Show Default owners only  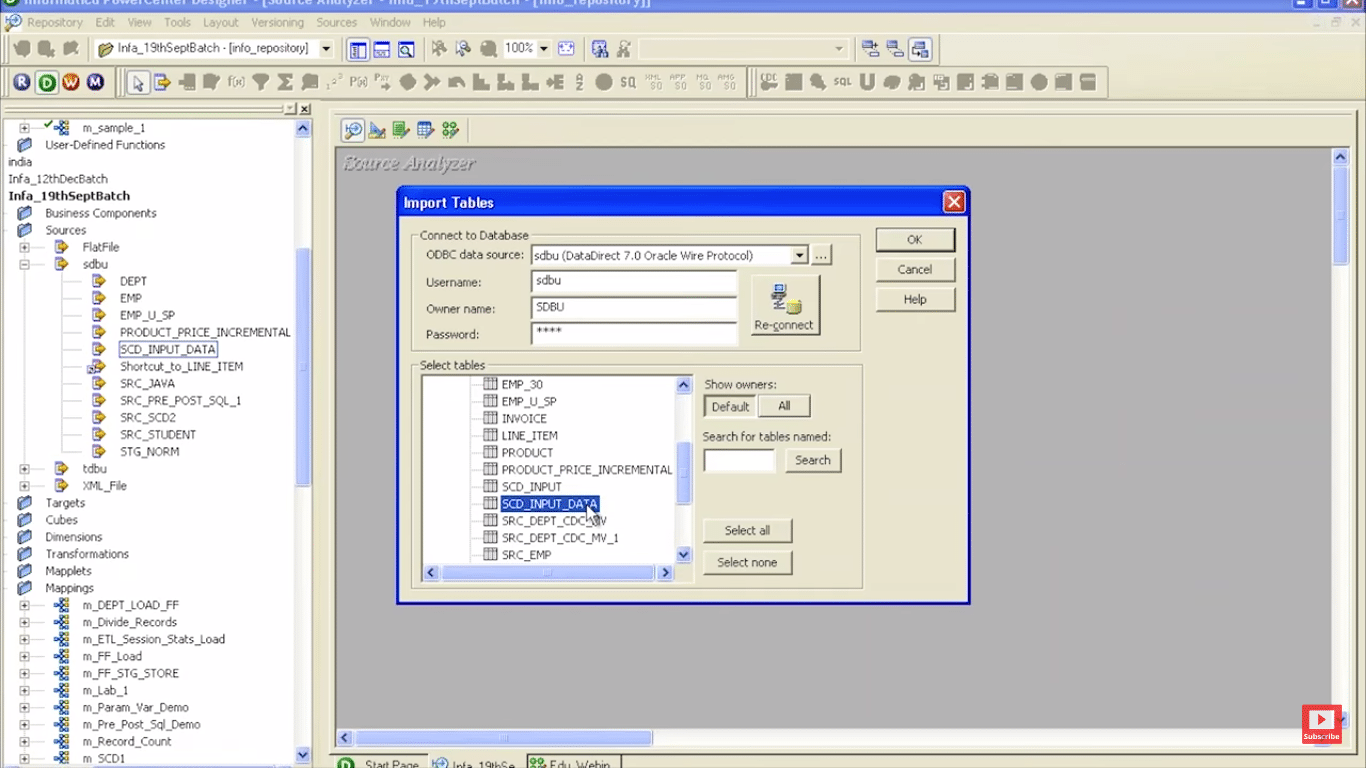[729, 406]
